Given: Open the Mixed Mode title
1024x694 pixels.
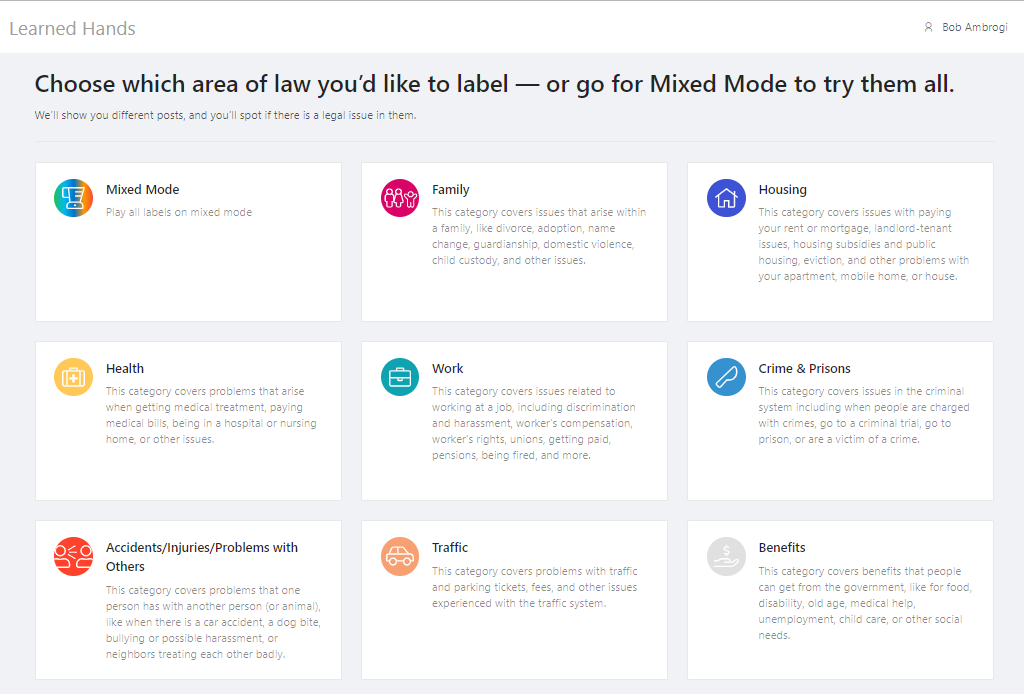Looking at the screenshot, I should pos(143,190).
